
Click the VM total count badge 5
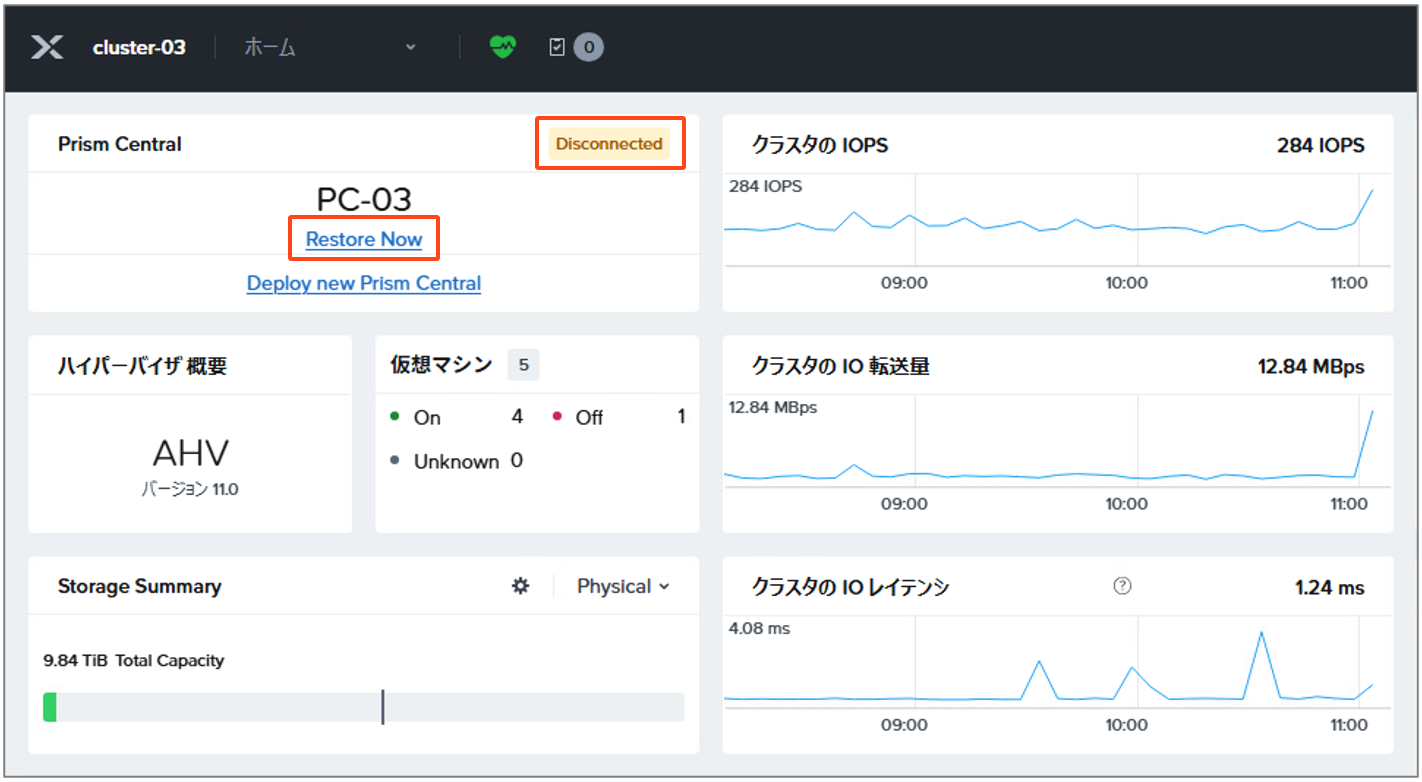[x=523, y=365]
